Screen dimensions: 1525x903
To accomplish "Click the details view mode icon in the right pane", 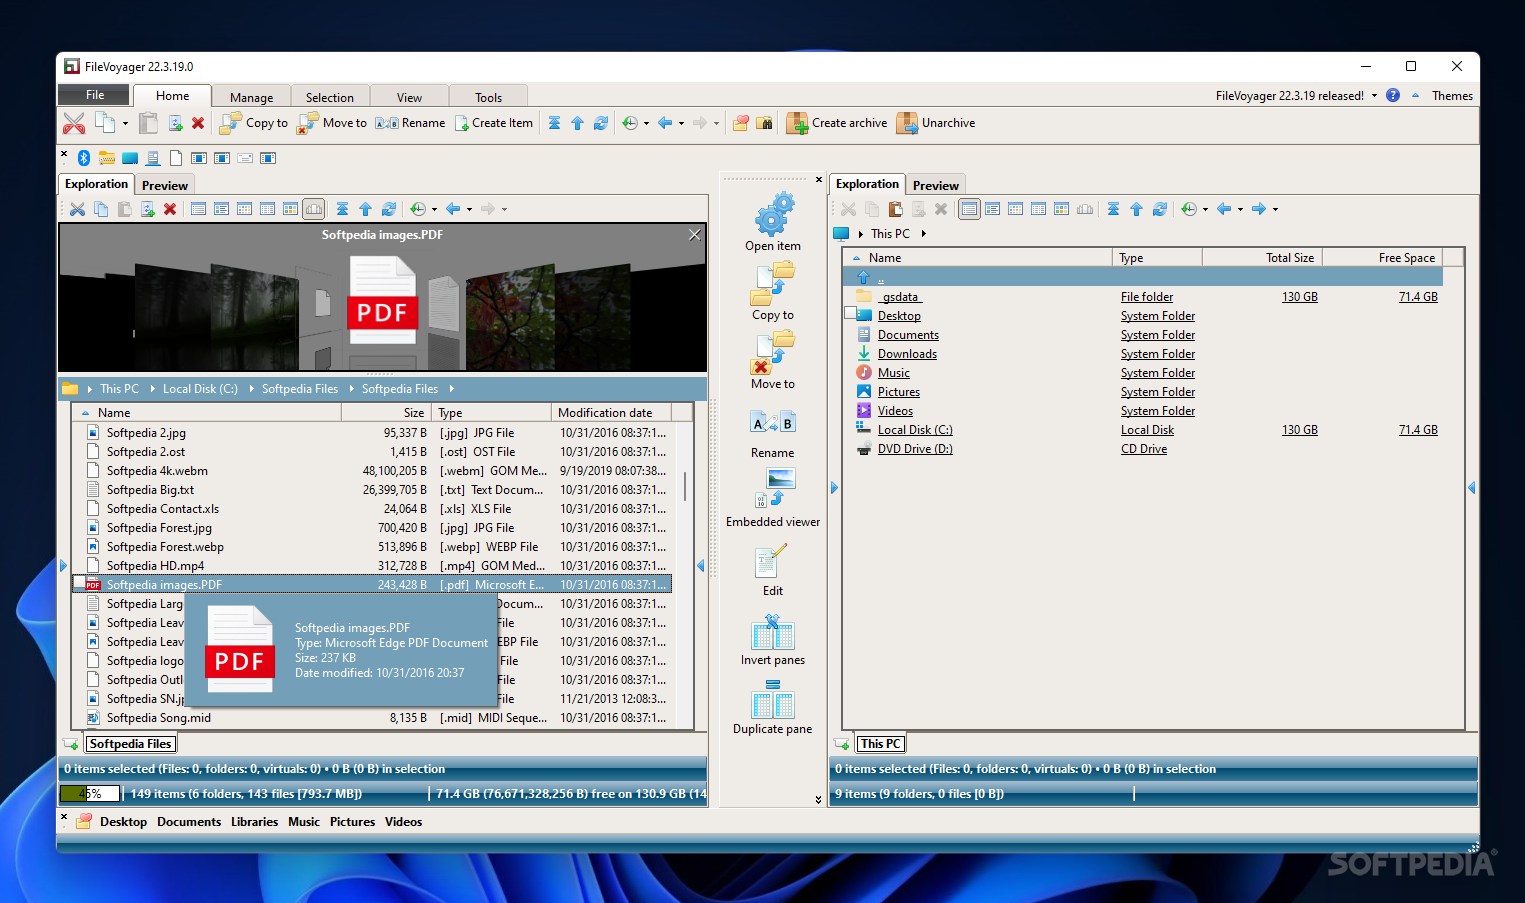I will point(969,209).
